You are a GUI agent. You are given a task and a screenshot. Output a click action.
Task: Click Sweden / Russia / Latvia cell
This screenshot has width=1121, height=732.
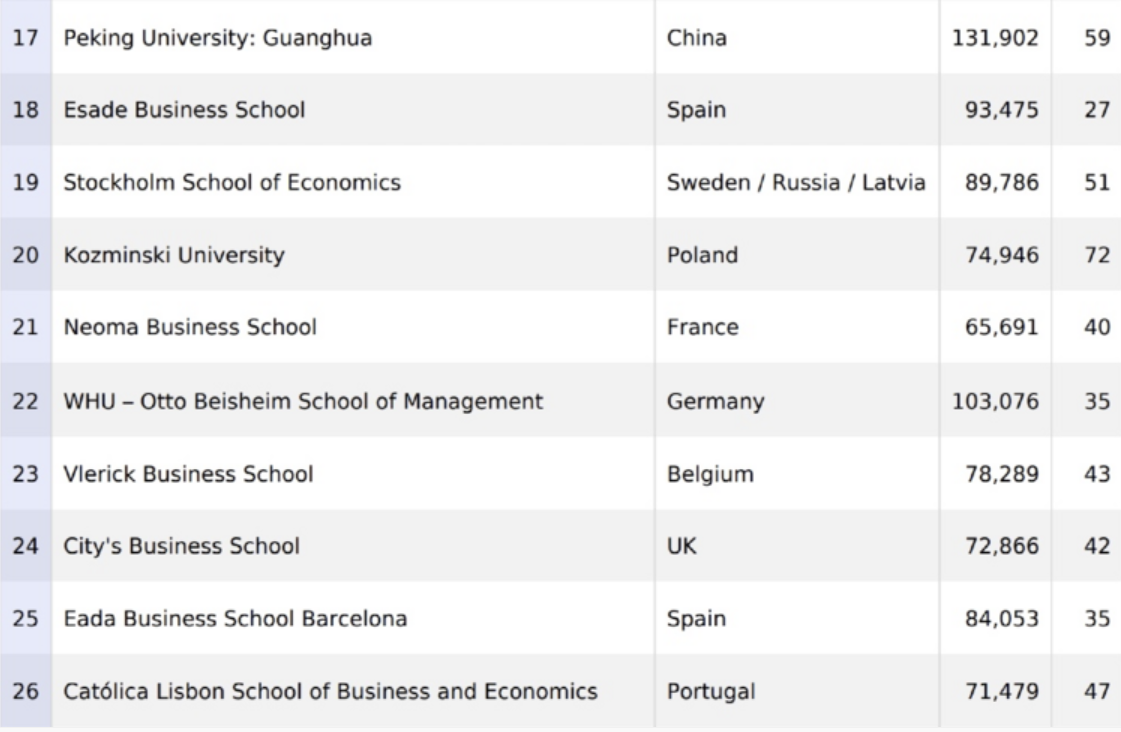795,183
